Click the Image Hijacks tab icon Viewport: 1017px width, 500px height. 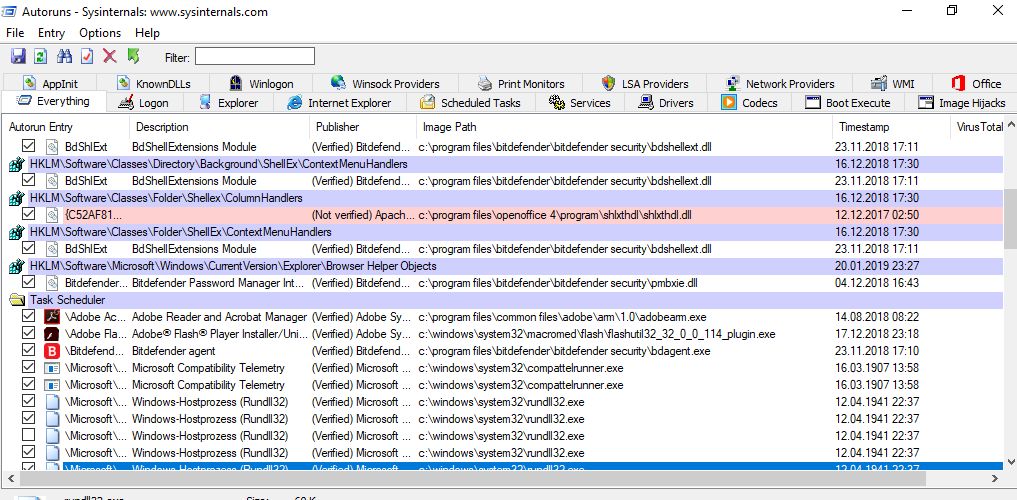[926, 102]
